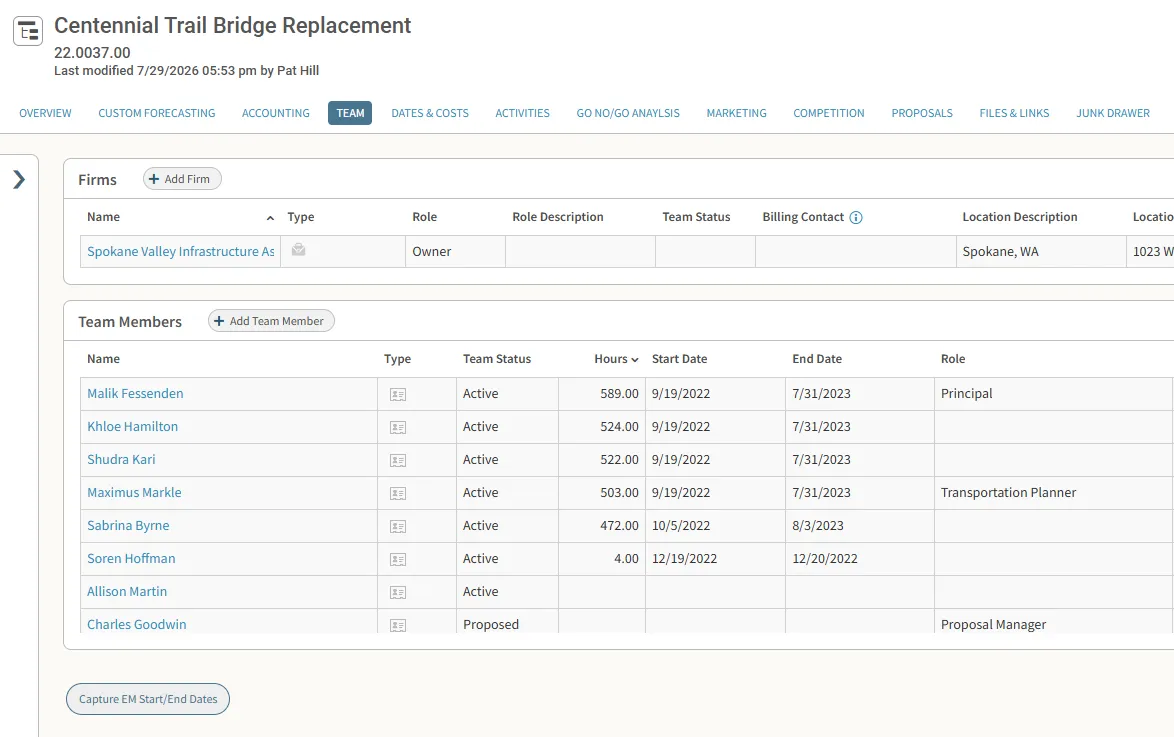Go to Dates & Costs tab

[430, 113]
